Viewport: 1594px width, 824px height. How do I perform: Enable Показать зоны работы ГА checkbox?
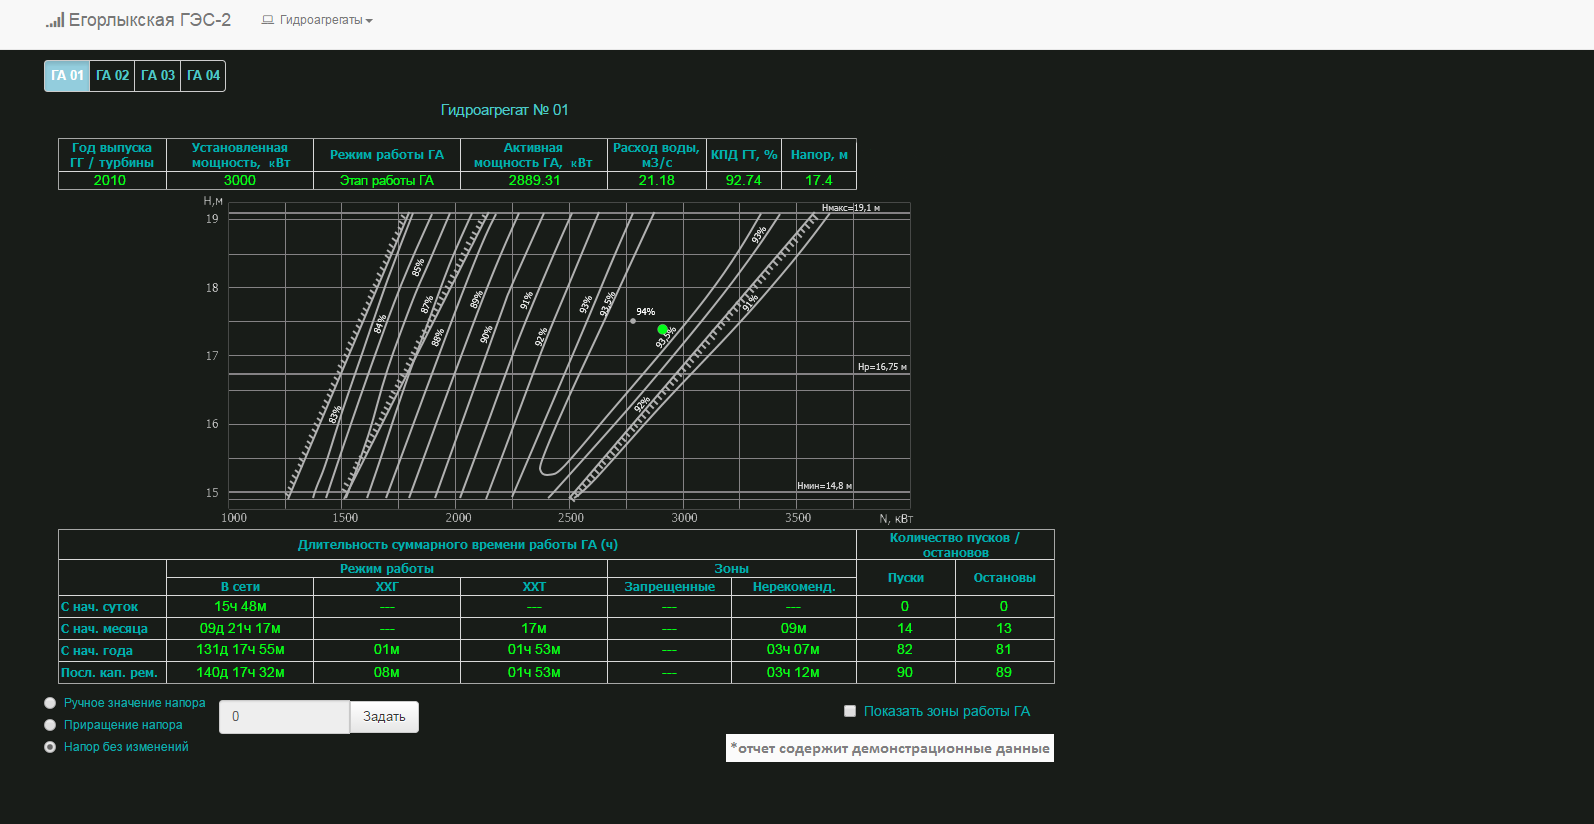[x=850, y=711]
